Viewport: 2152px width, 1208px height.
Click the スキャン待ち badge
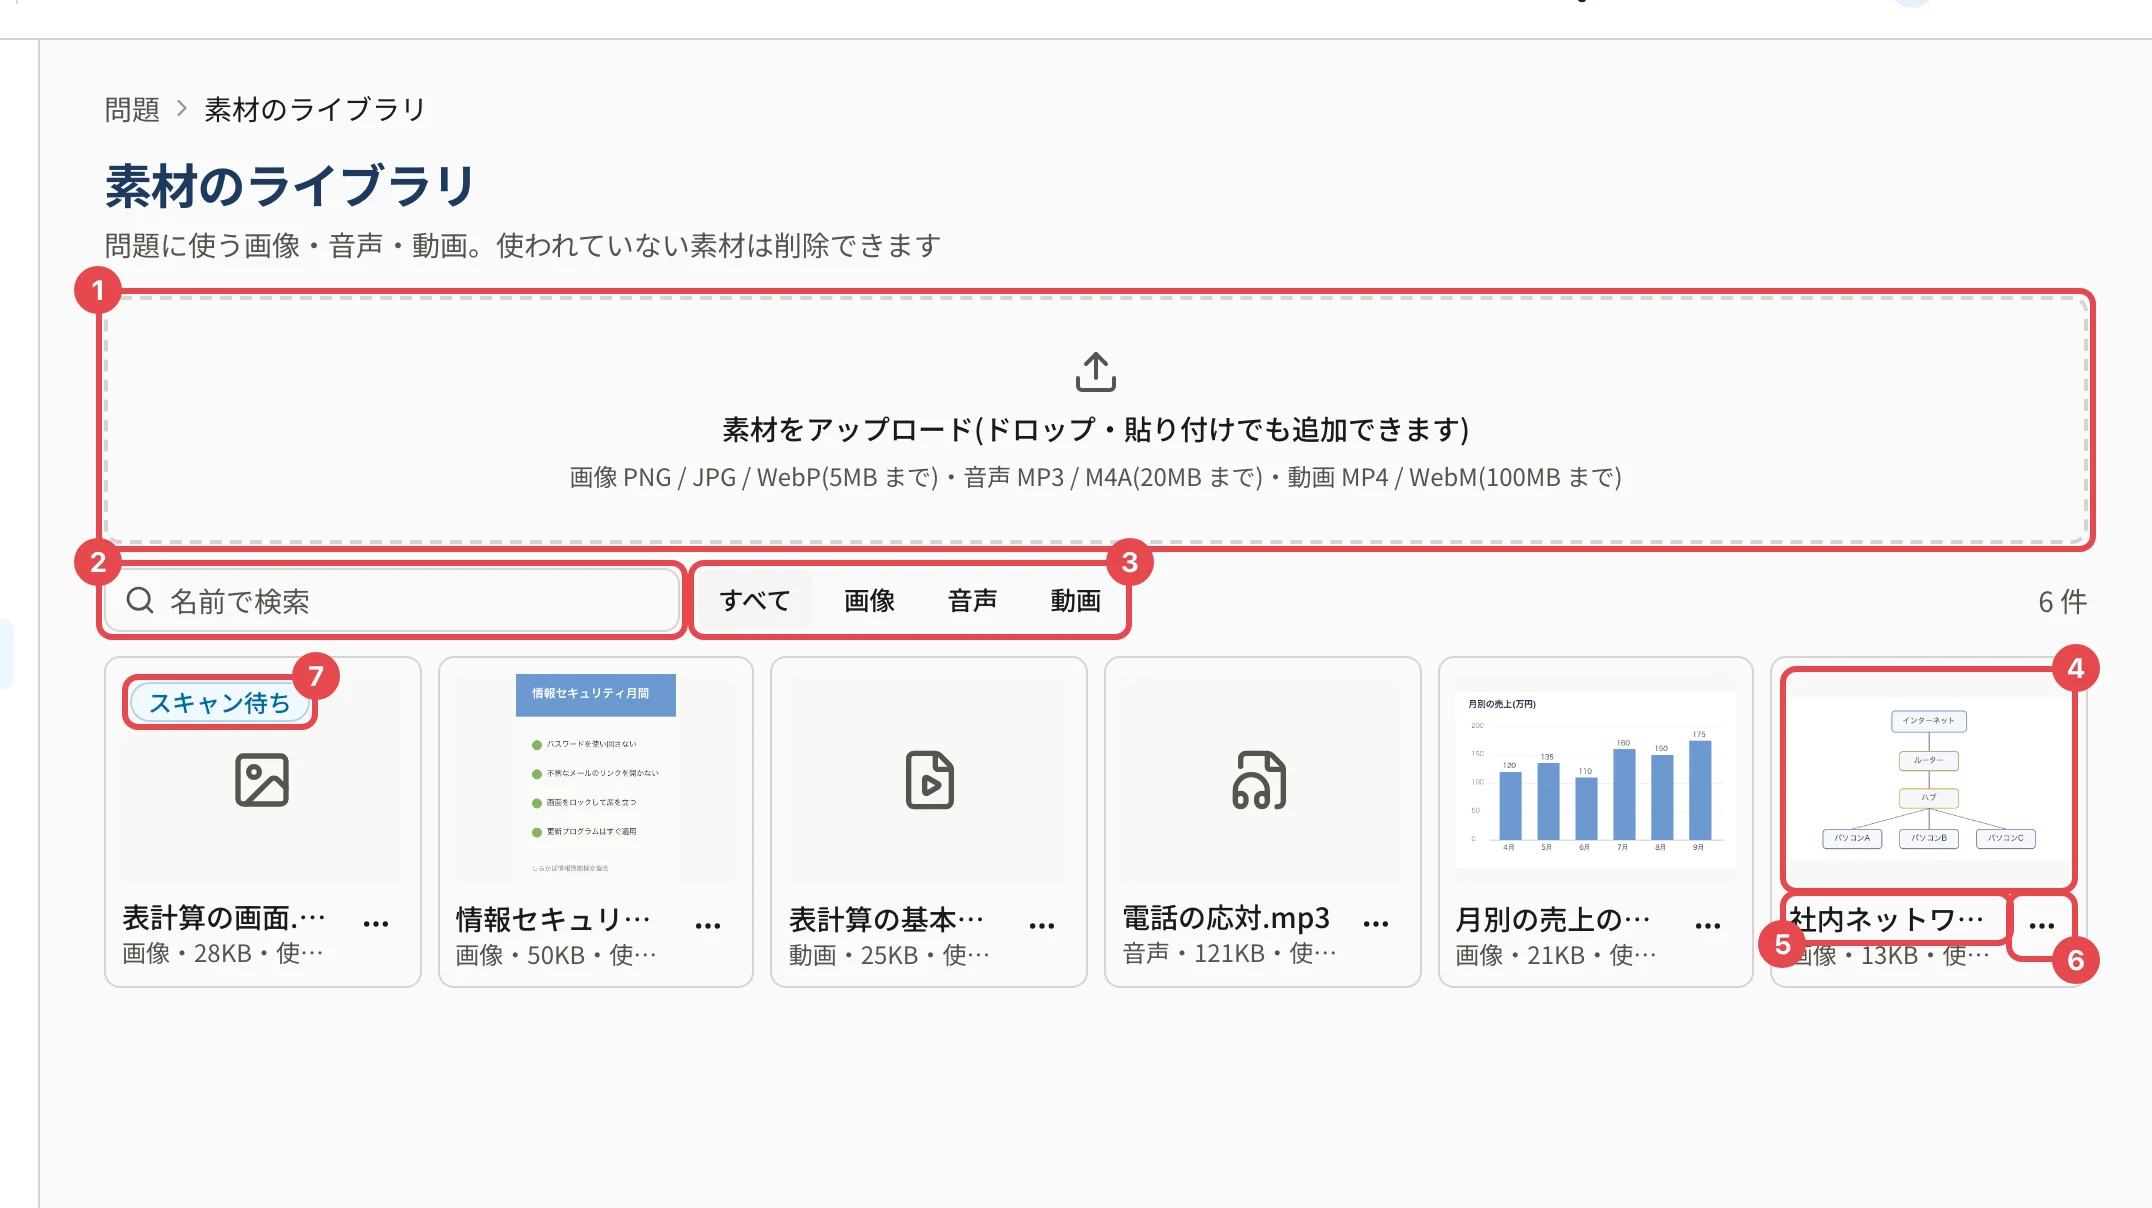click(x=220, y=703)
